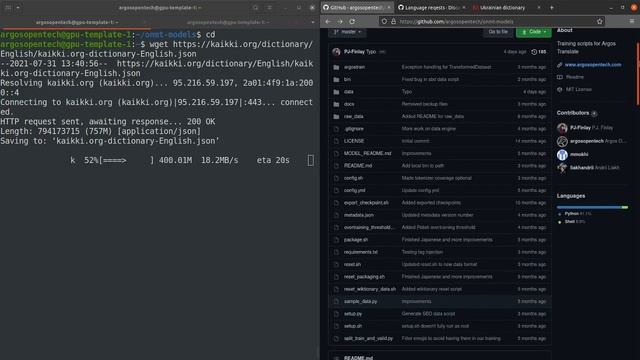Open the .gitignore file
Screen dimensions: 640x360
(x=353, y=129)
